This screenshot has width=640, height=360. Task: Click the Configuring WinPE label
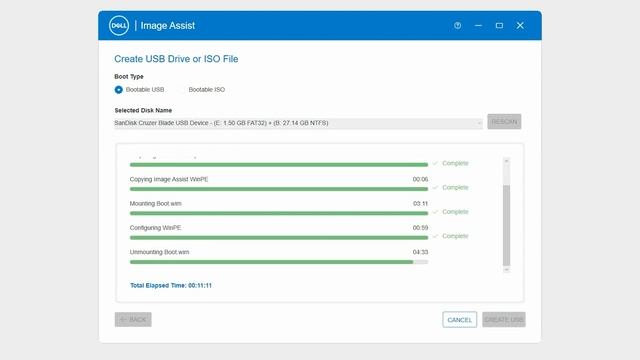(155, 228)
